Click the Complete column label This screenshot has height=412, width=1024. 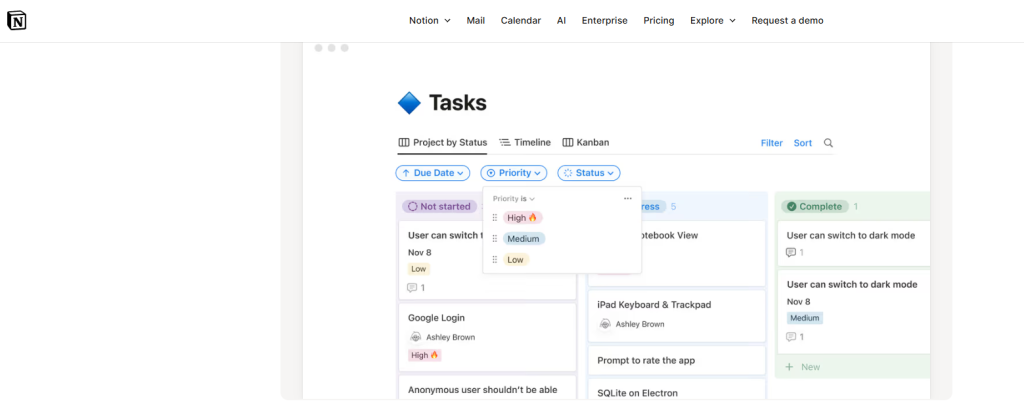click(x=814, y=206)
